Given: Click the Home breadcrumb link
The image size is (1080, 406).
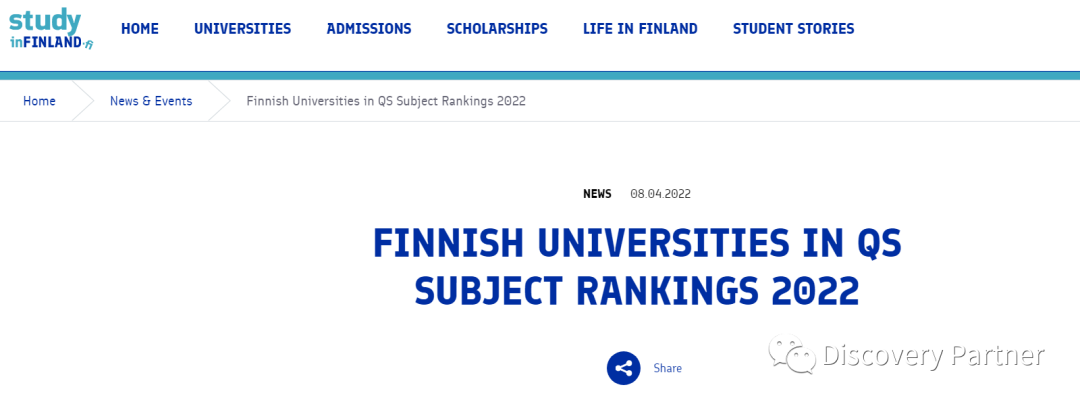Looking at the screenshot, I should pos(39,101).
